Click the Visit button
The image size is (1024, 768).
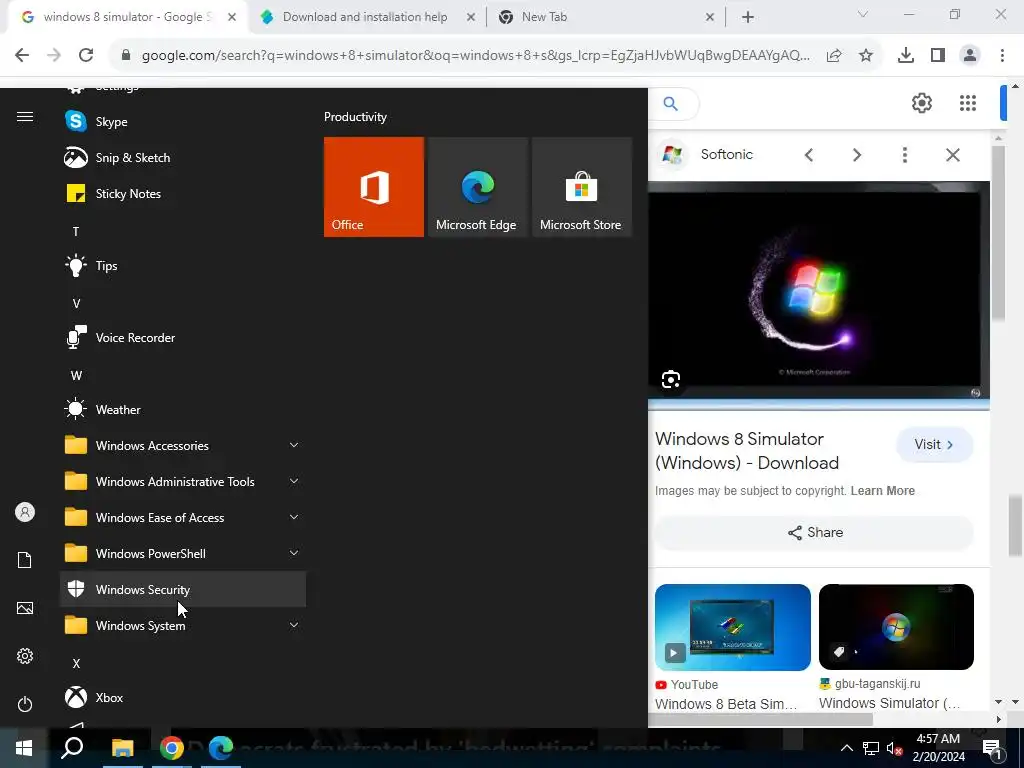tap(935, 445)
